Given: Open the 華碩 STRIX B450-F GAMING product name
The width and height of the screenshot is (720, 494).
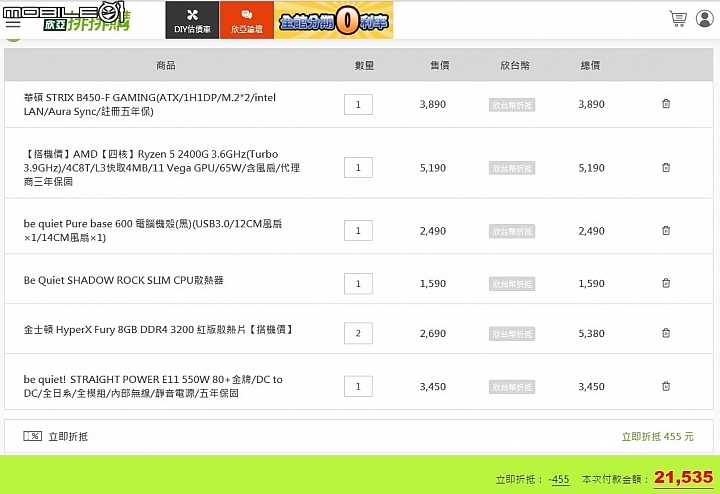Looking at the screenshot, I should (150, 104).
